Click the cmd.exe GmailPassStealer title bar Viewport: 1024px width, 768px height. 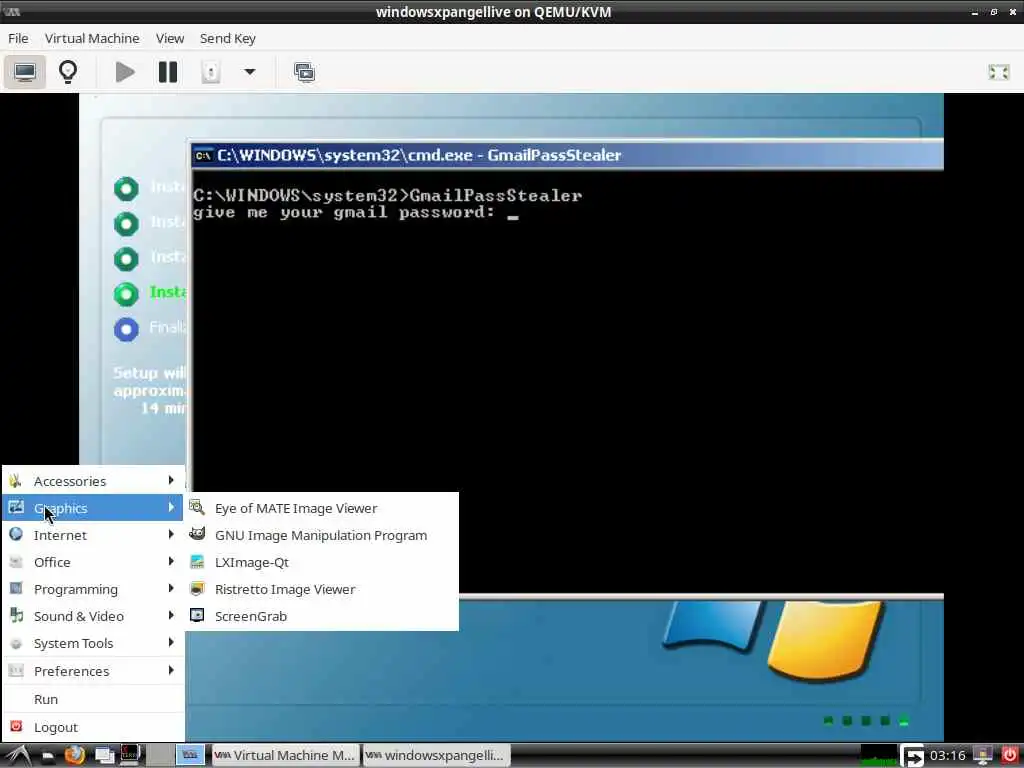[x=567, y=155]
